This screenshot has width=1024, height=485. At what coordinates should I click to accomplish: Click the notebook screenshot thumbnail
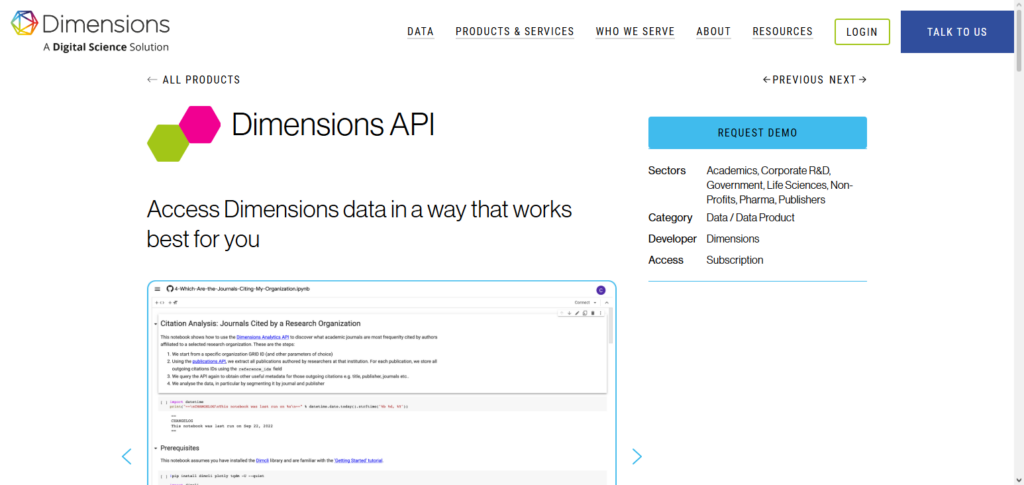(x=381, y=383)
